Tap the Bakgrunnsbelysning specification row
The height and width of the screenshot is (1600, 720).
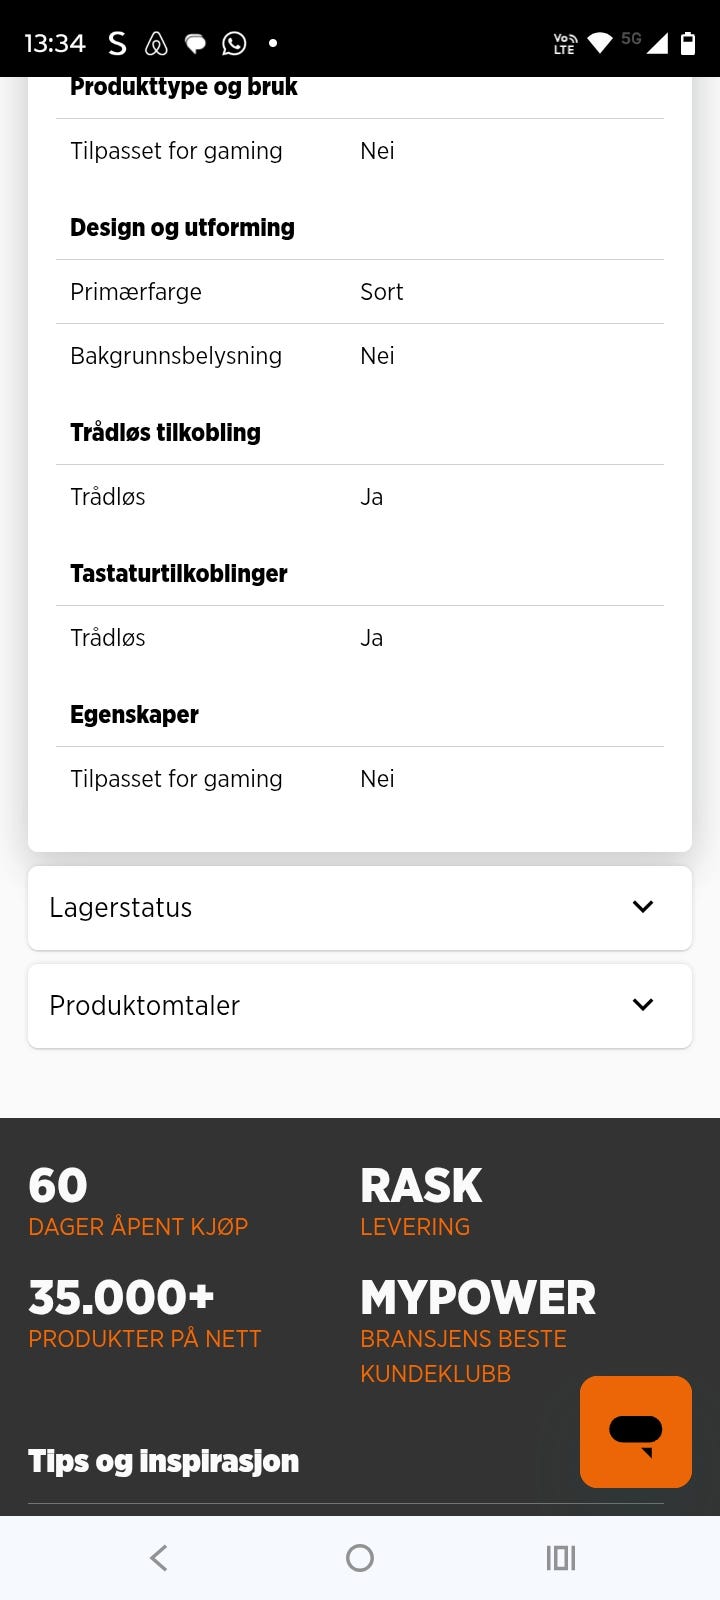pyautogui.click(x=360, y=356)
